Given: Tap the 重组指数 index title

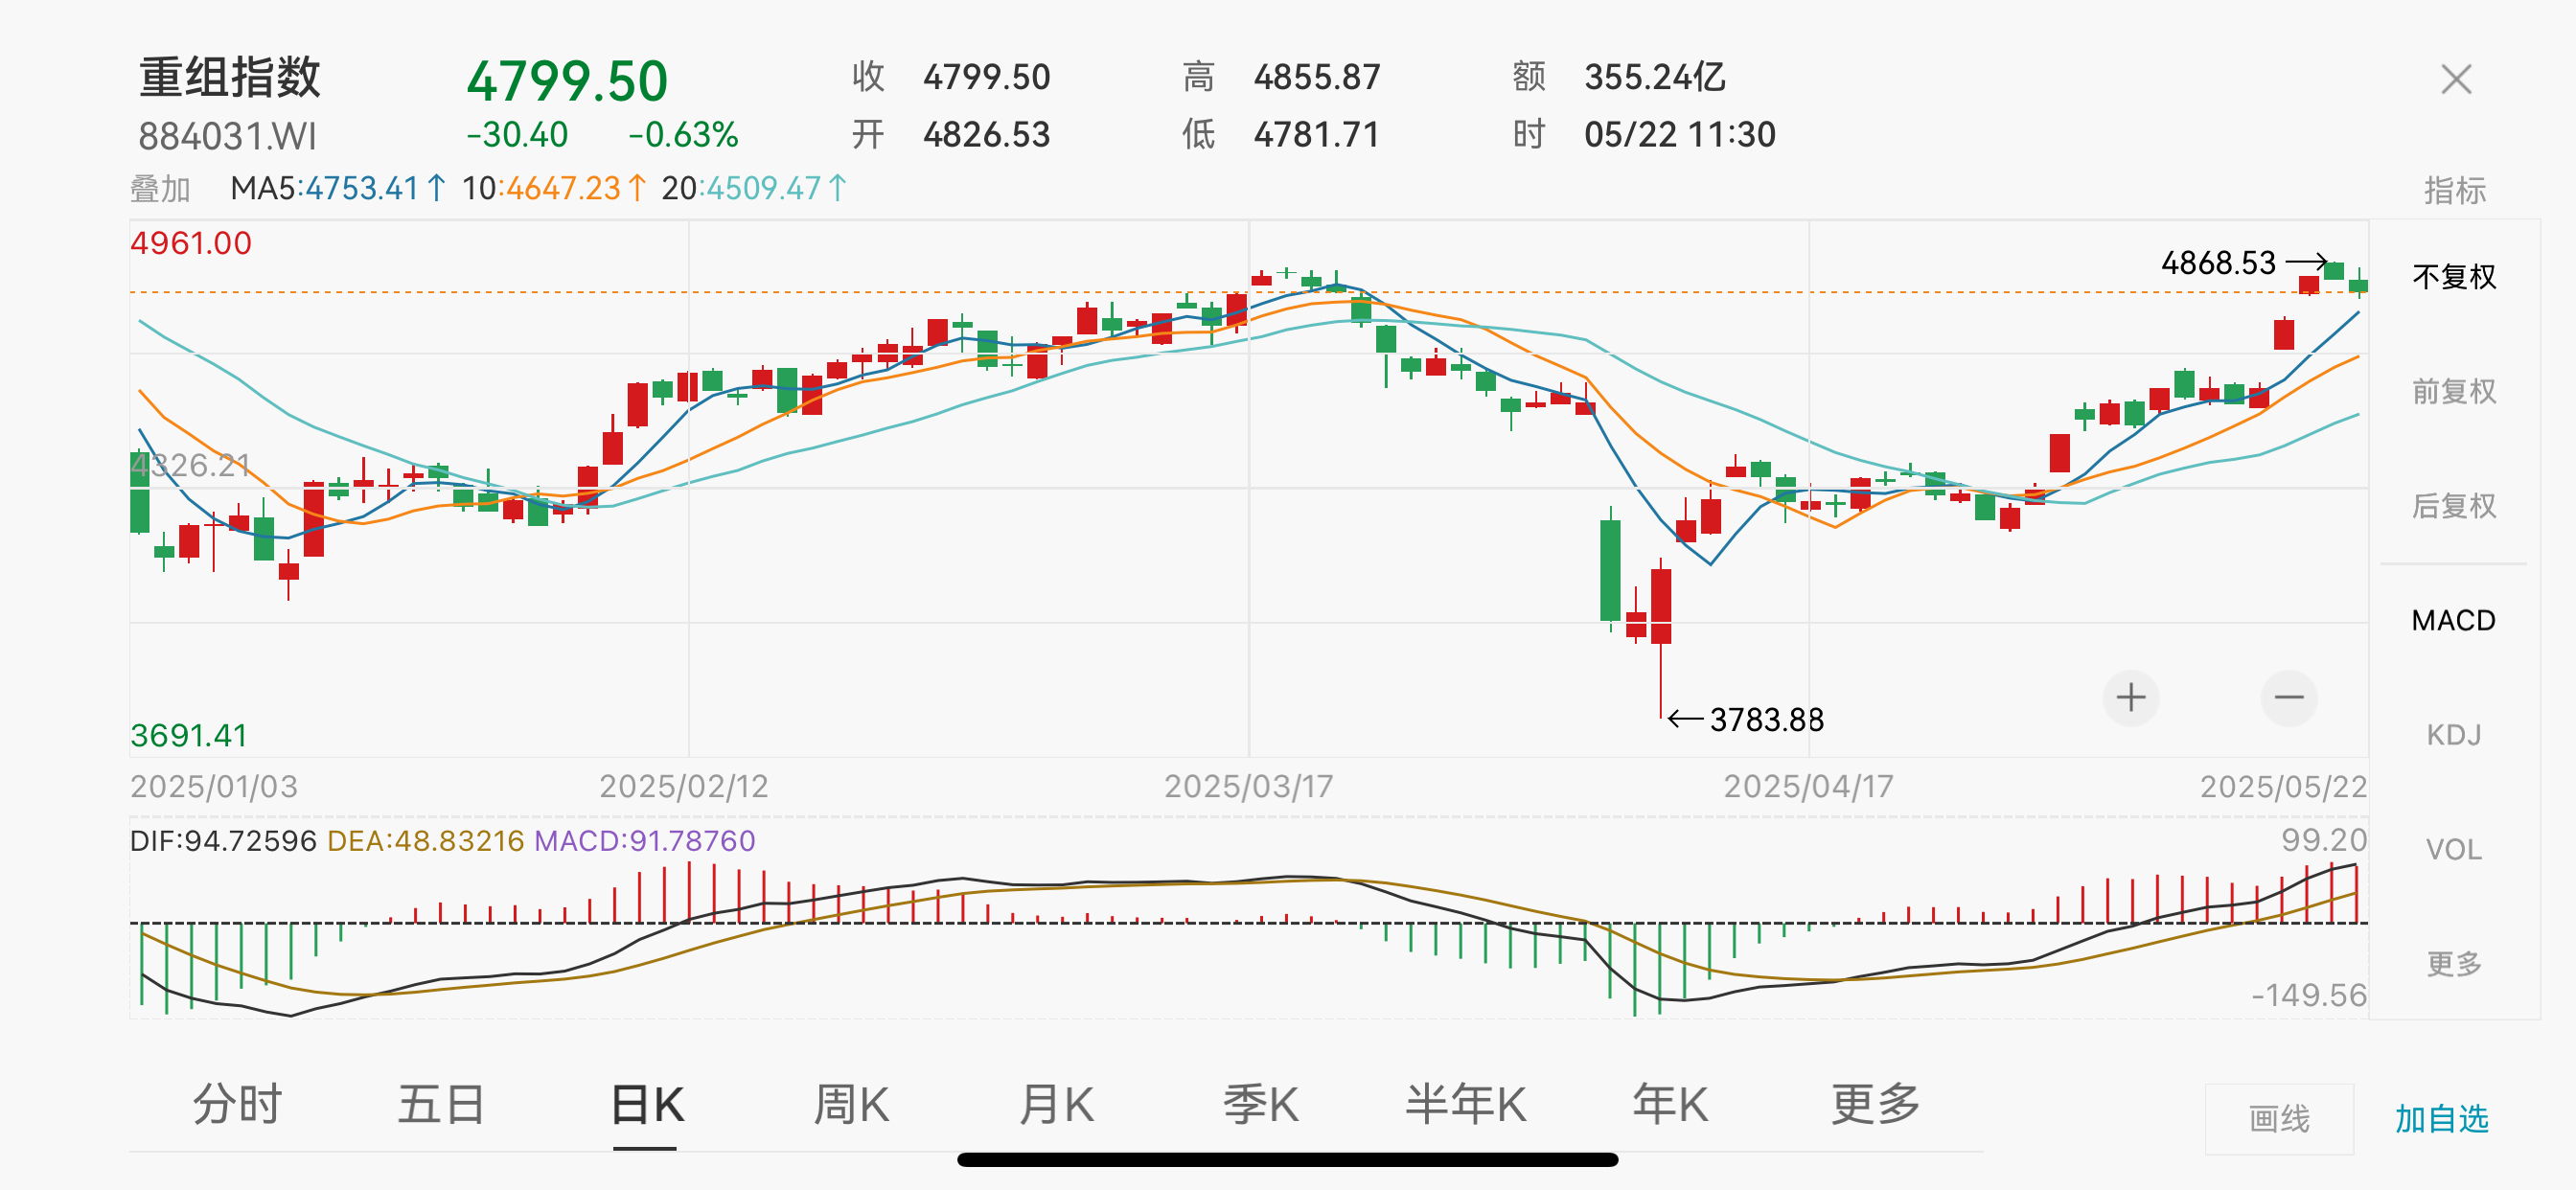Looking at the screenshot, I should [x=230, y=77].
